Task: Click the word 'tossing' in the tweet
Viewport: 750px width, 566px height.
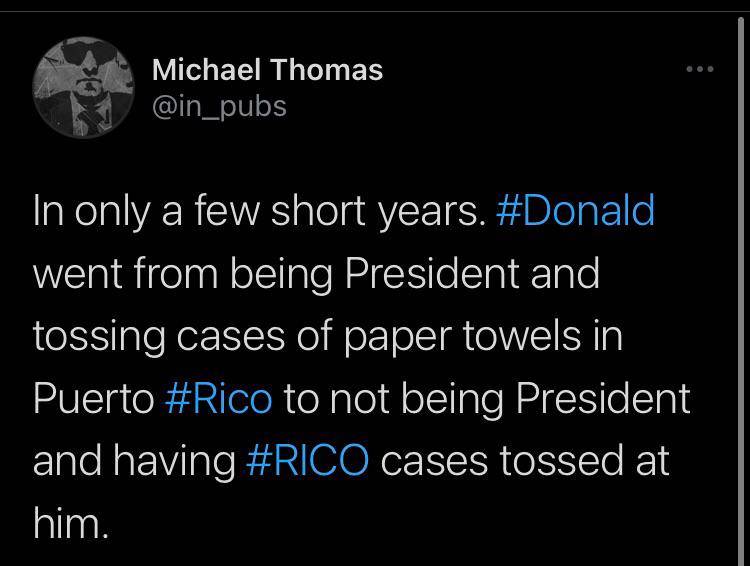Action: tap(91, 336)
